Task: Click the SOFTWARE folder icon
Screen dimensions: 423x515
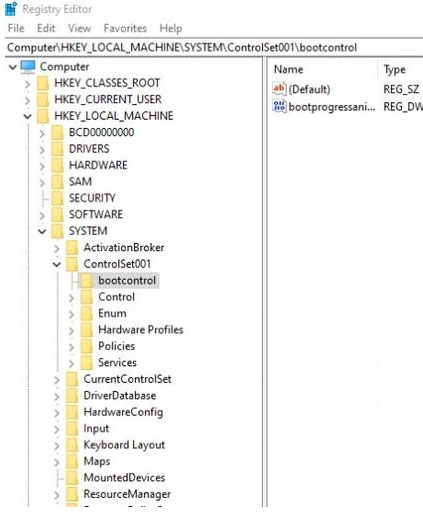Action: (x=57, y=215)
